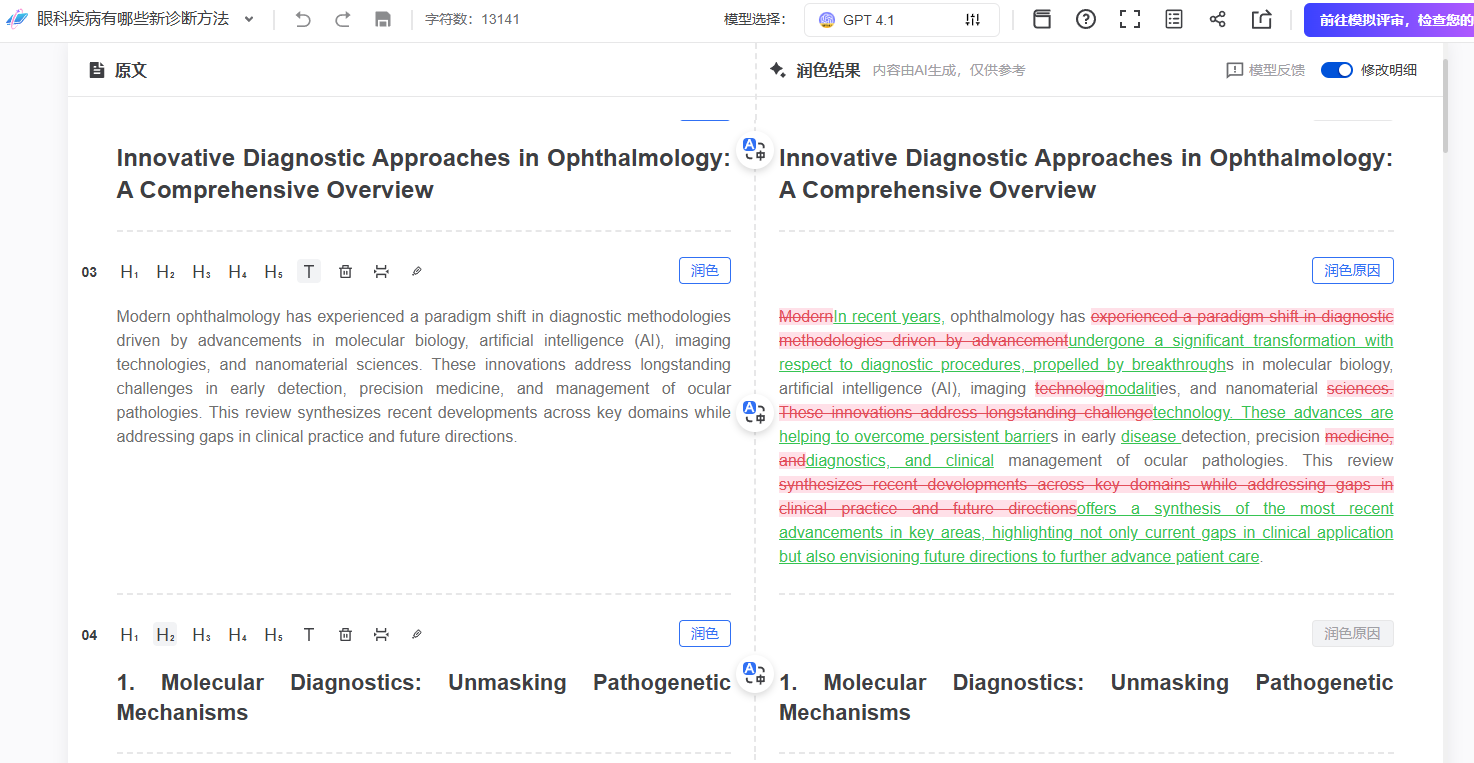Set section 04 to H4 heading
Viewport: 1474px width, 763px height.
tap(237, 634)
